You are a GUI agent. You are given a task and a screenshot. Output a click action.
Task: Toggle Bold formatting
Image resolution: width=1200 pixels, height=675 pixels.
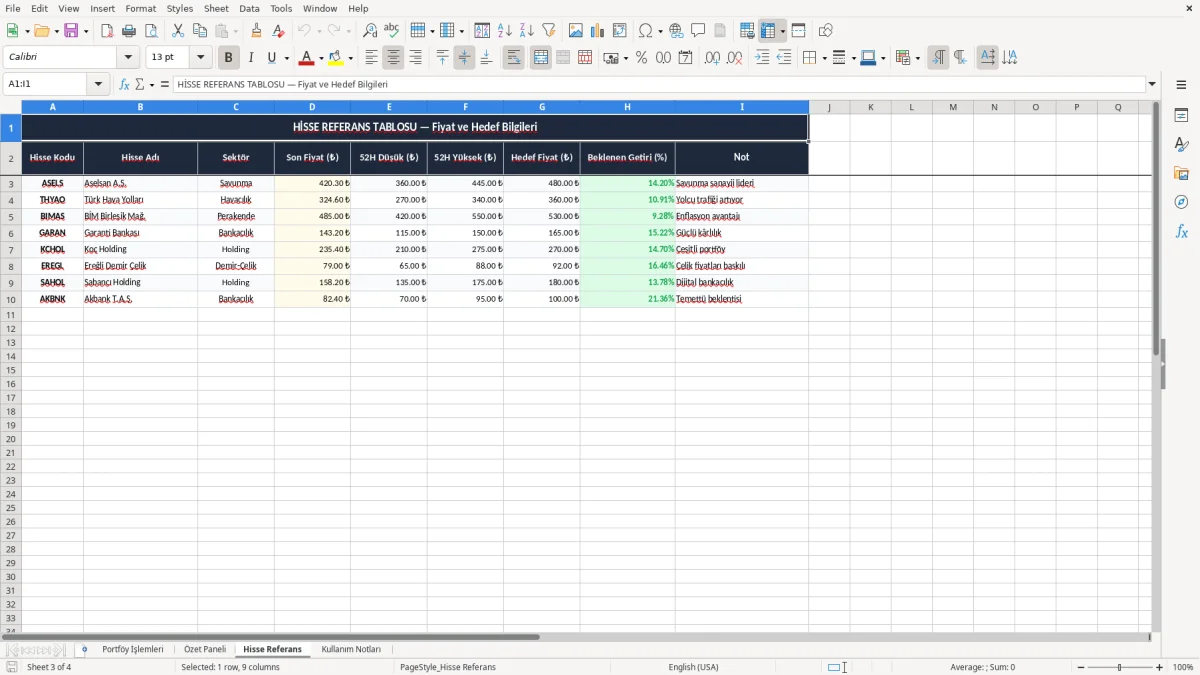[x=228, y=58]
